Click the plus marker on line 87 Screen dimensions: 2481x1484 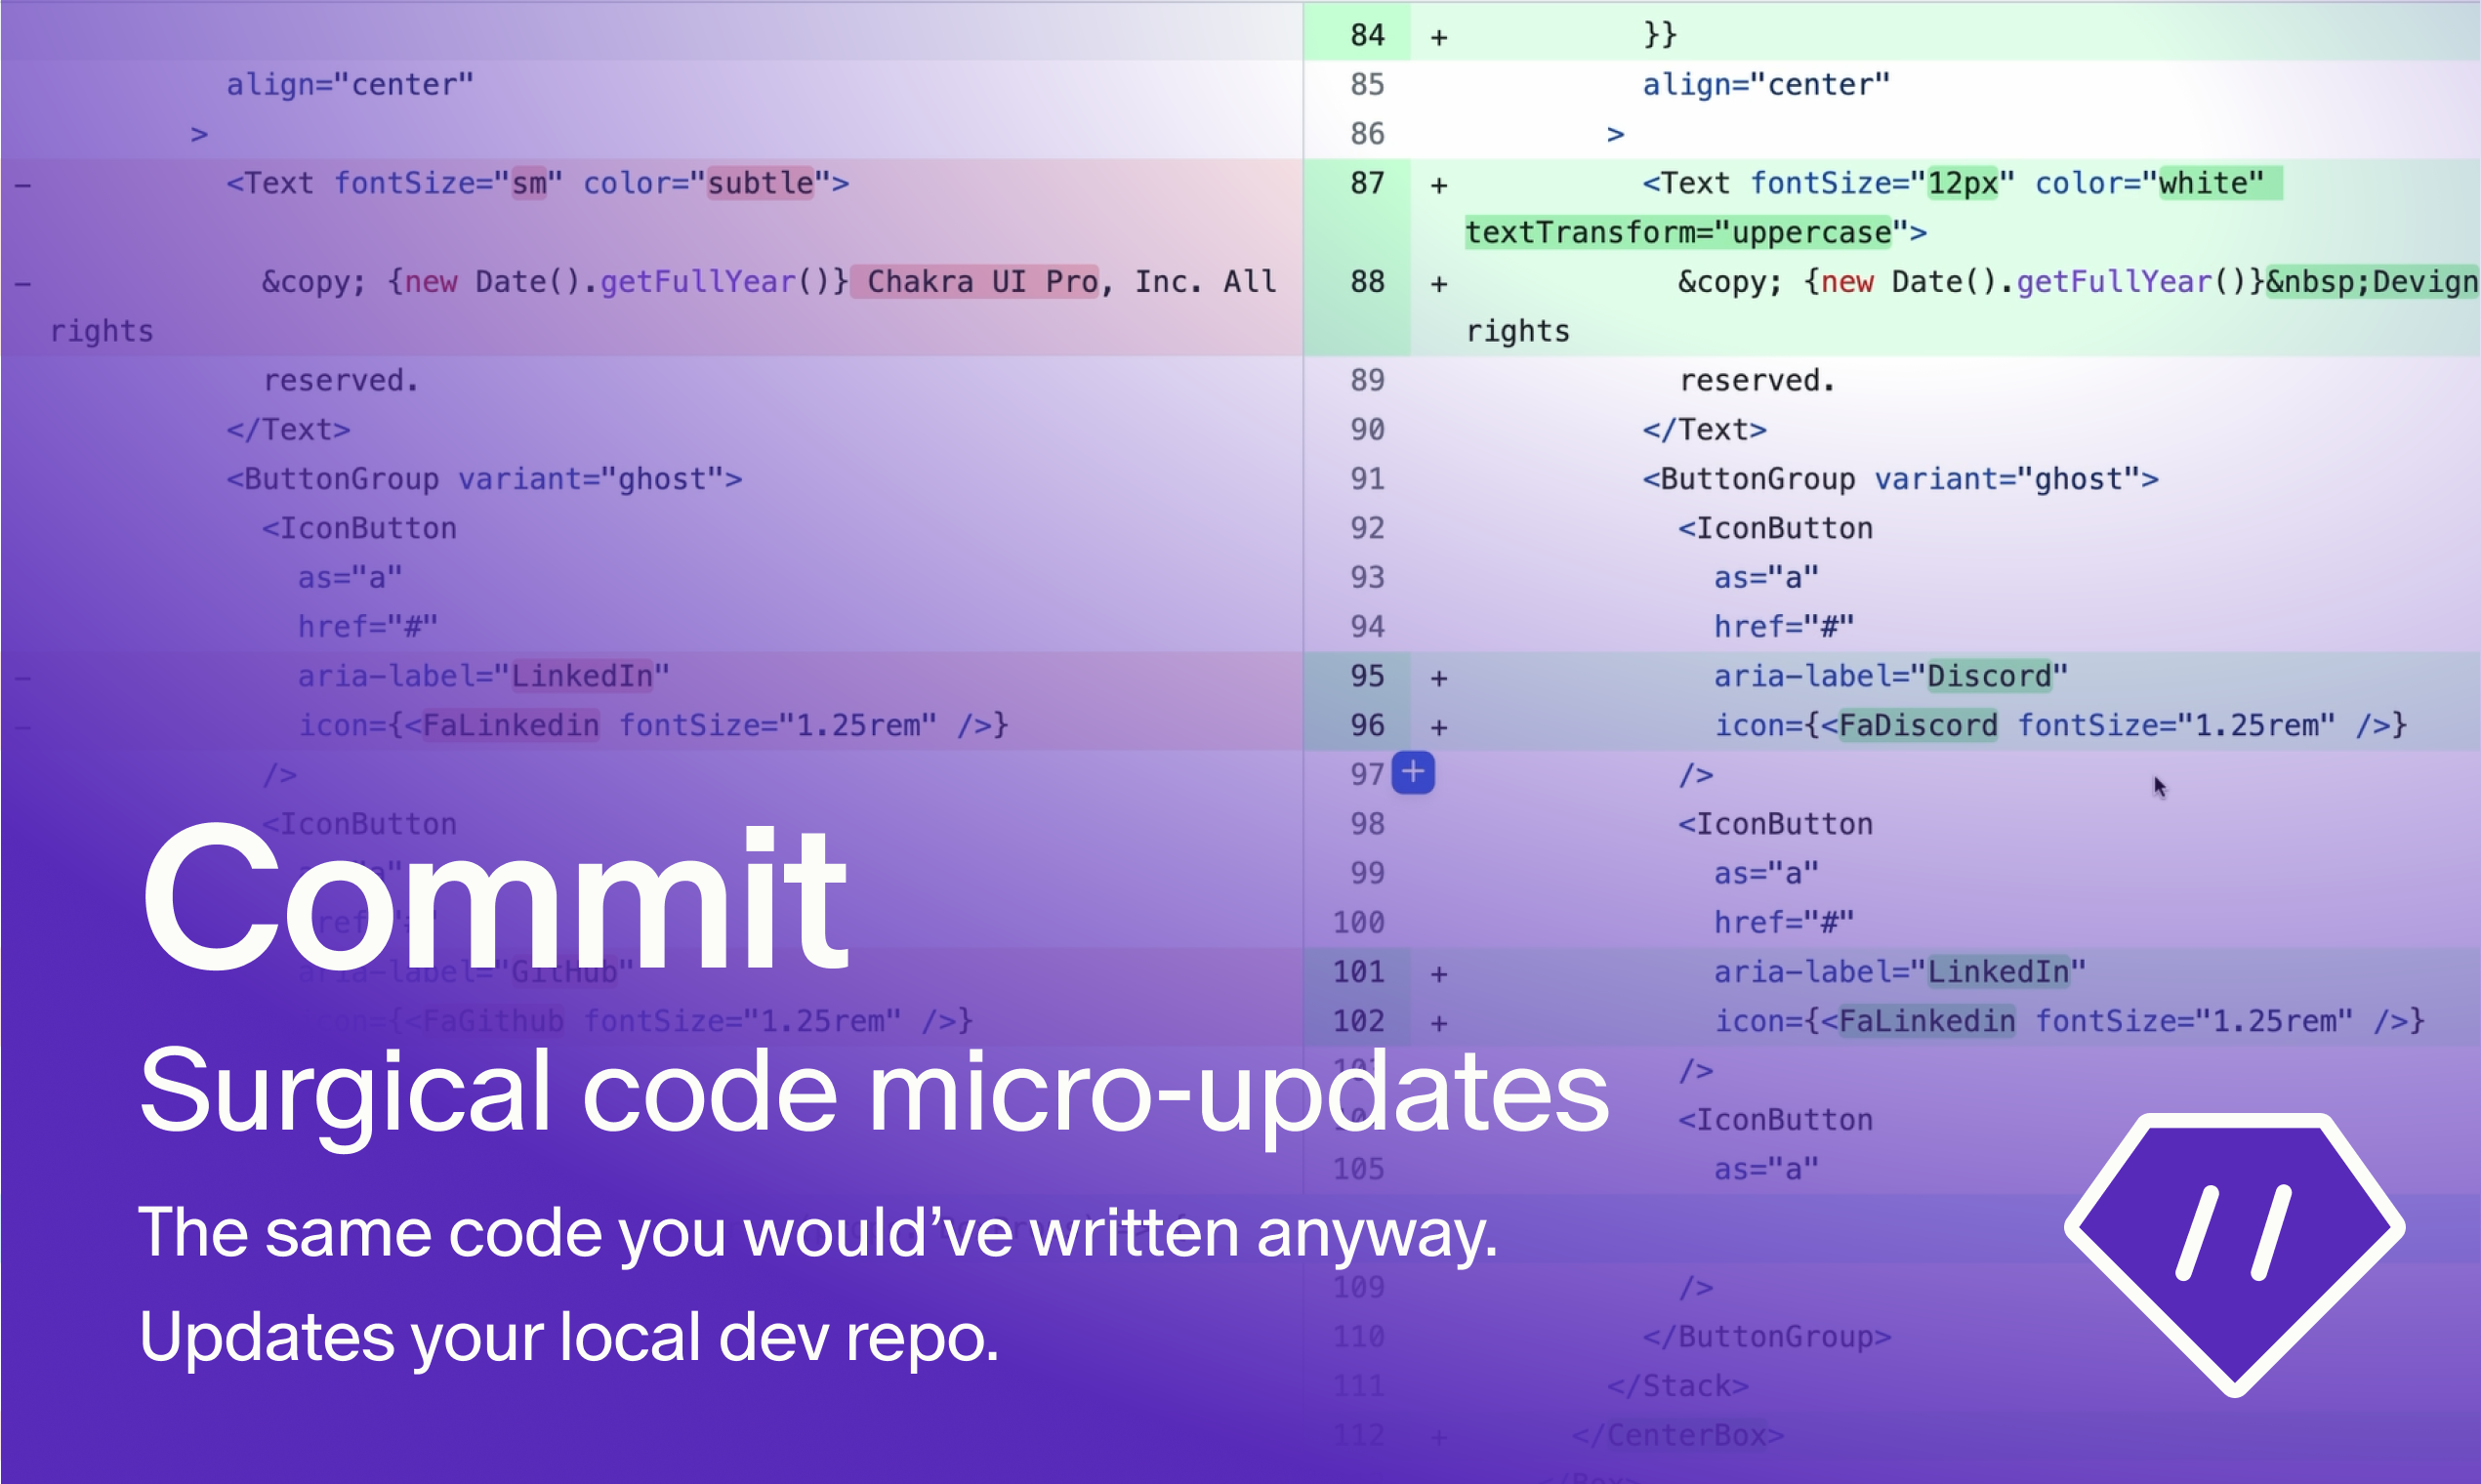click(1438, 185)
